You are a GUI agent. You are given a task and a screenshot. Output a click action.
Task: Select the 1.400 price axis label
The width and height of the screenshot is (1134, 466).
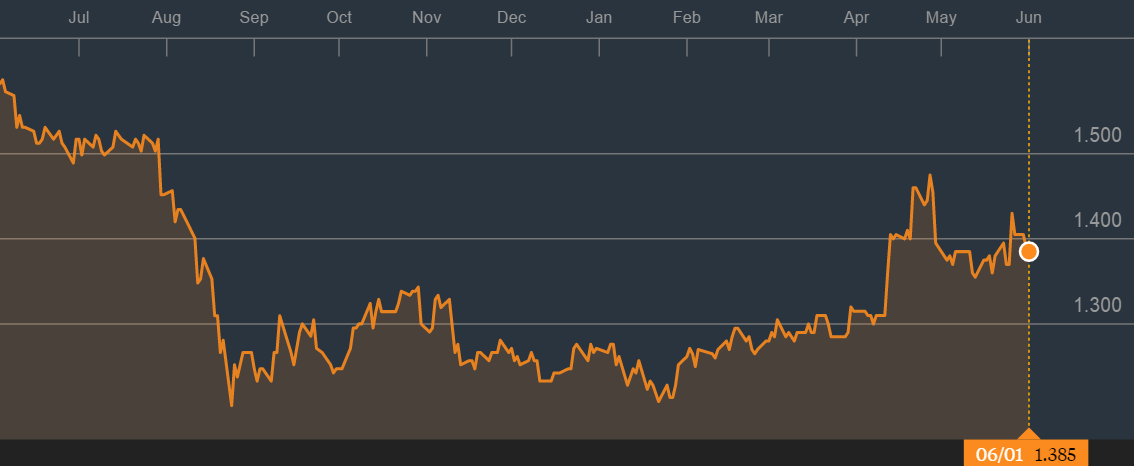[1096, 220]
